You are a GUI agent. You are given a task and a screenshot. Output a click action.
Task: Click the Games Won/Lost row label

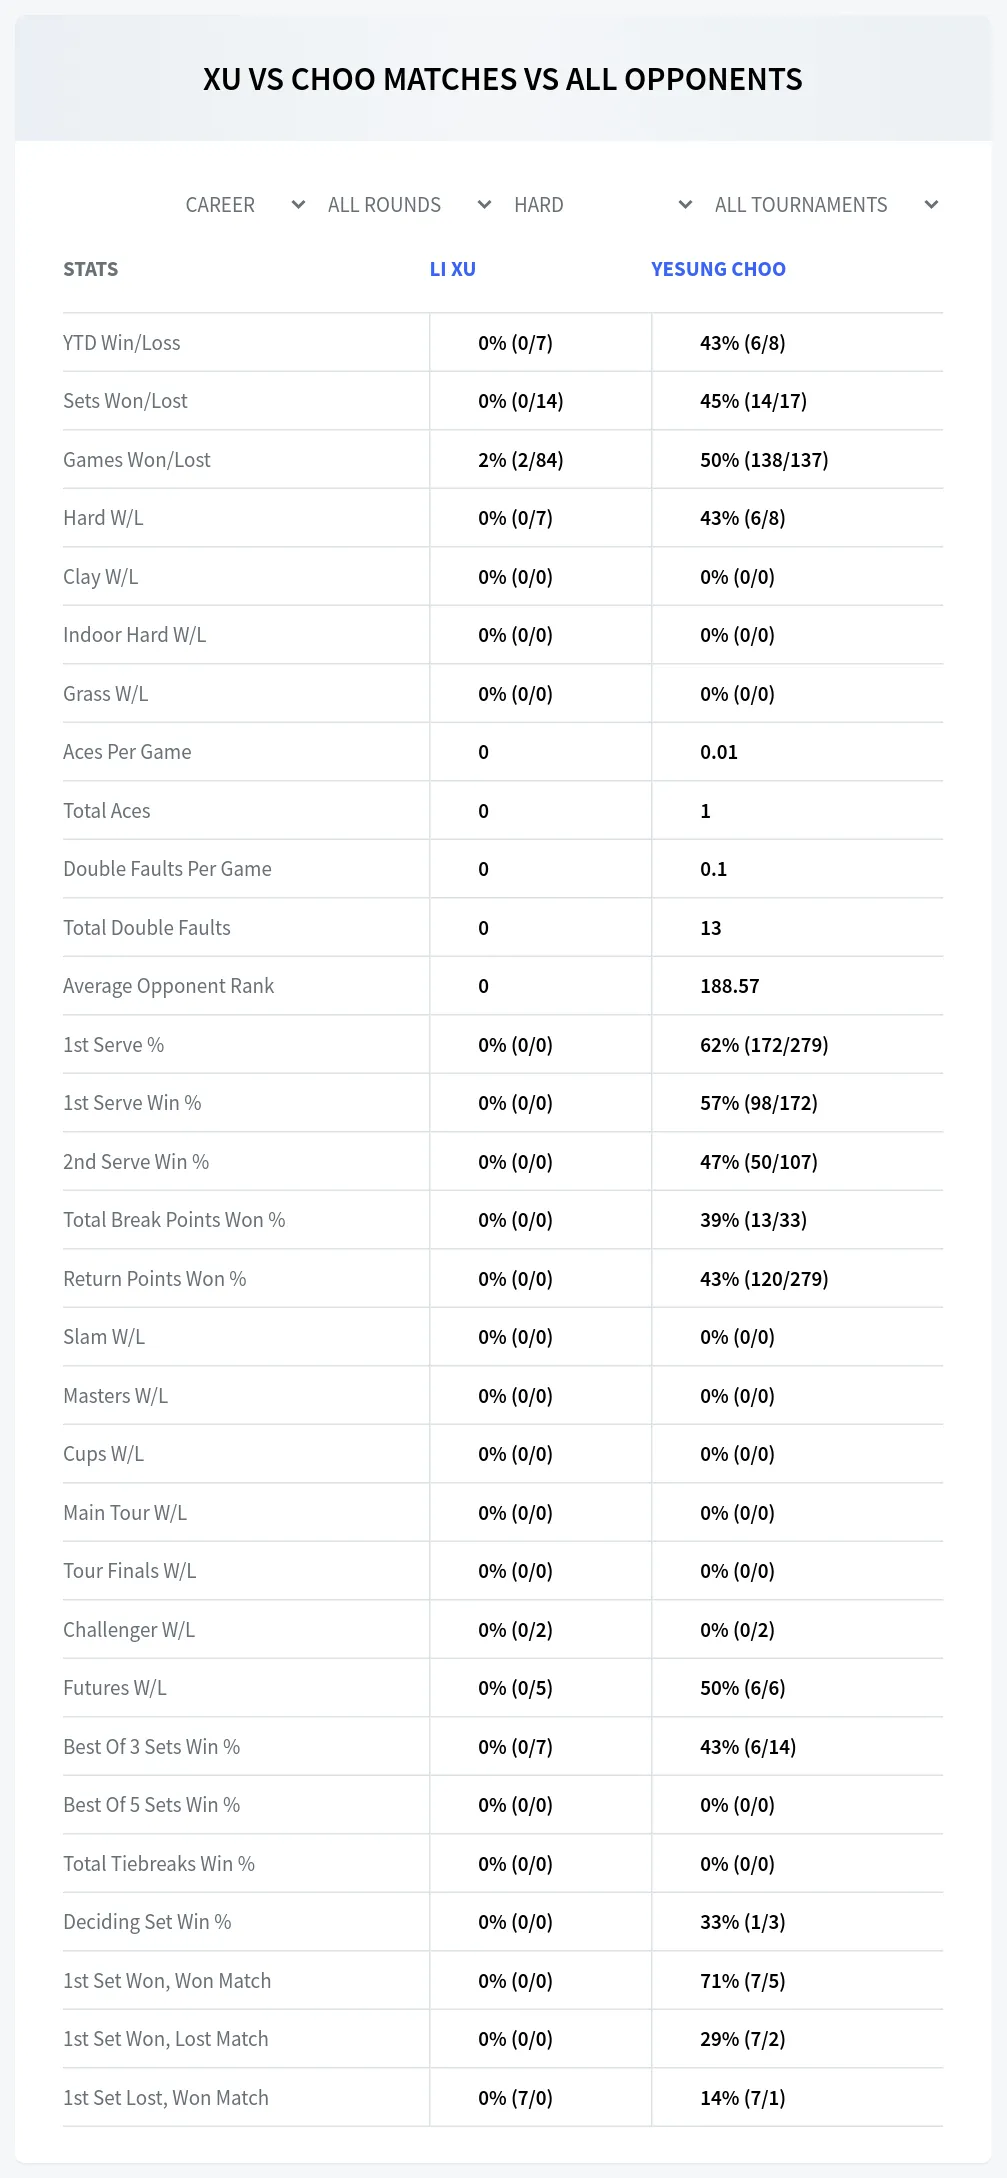[137, 460]
